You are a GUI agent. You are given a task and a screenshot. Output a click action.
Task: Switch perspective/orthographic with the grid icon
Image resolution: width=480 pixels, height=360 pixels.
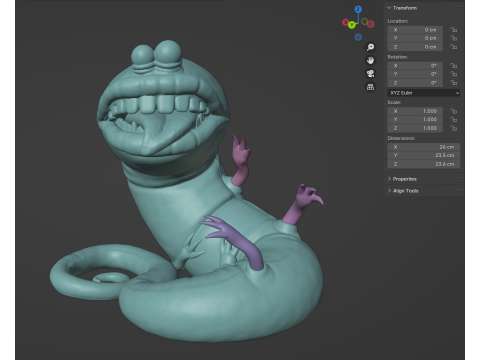[x=370, y=87]
